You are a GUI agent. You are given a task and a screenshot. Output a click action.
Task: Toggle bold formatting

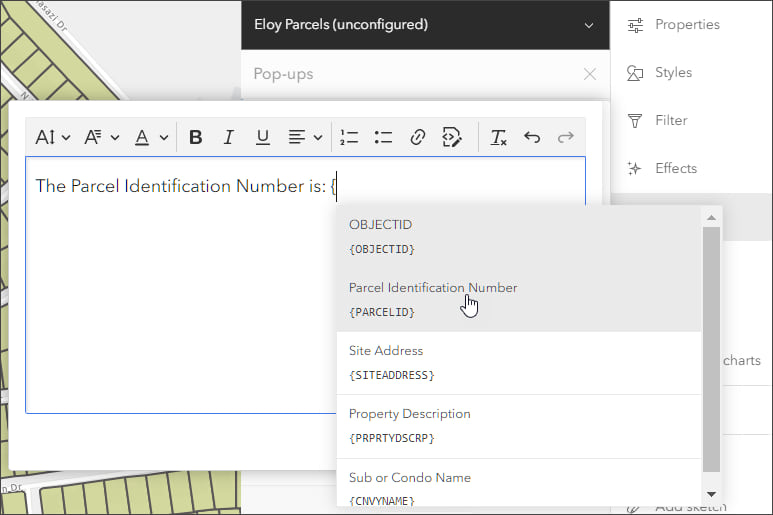pos(196,137)
